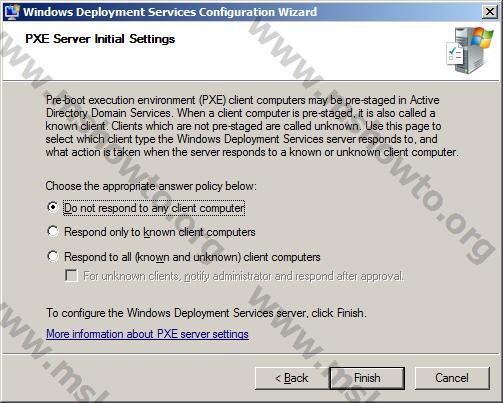Viewport: 503px width, 403px height.
Task: Click the wizard title bar system icon
Action: [12, 12]
